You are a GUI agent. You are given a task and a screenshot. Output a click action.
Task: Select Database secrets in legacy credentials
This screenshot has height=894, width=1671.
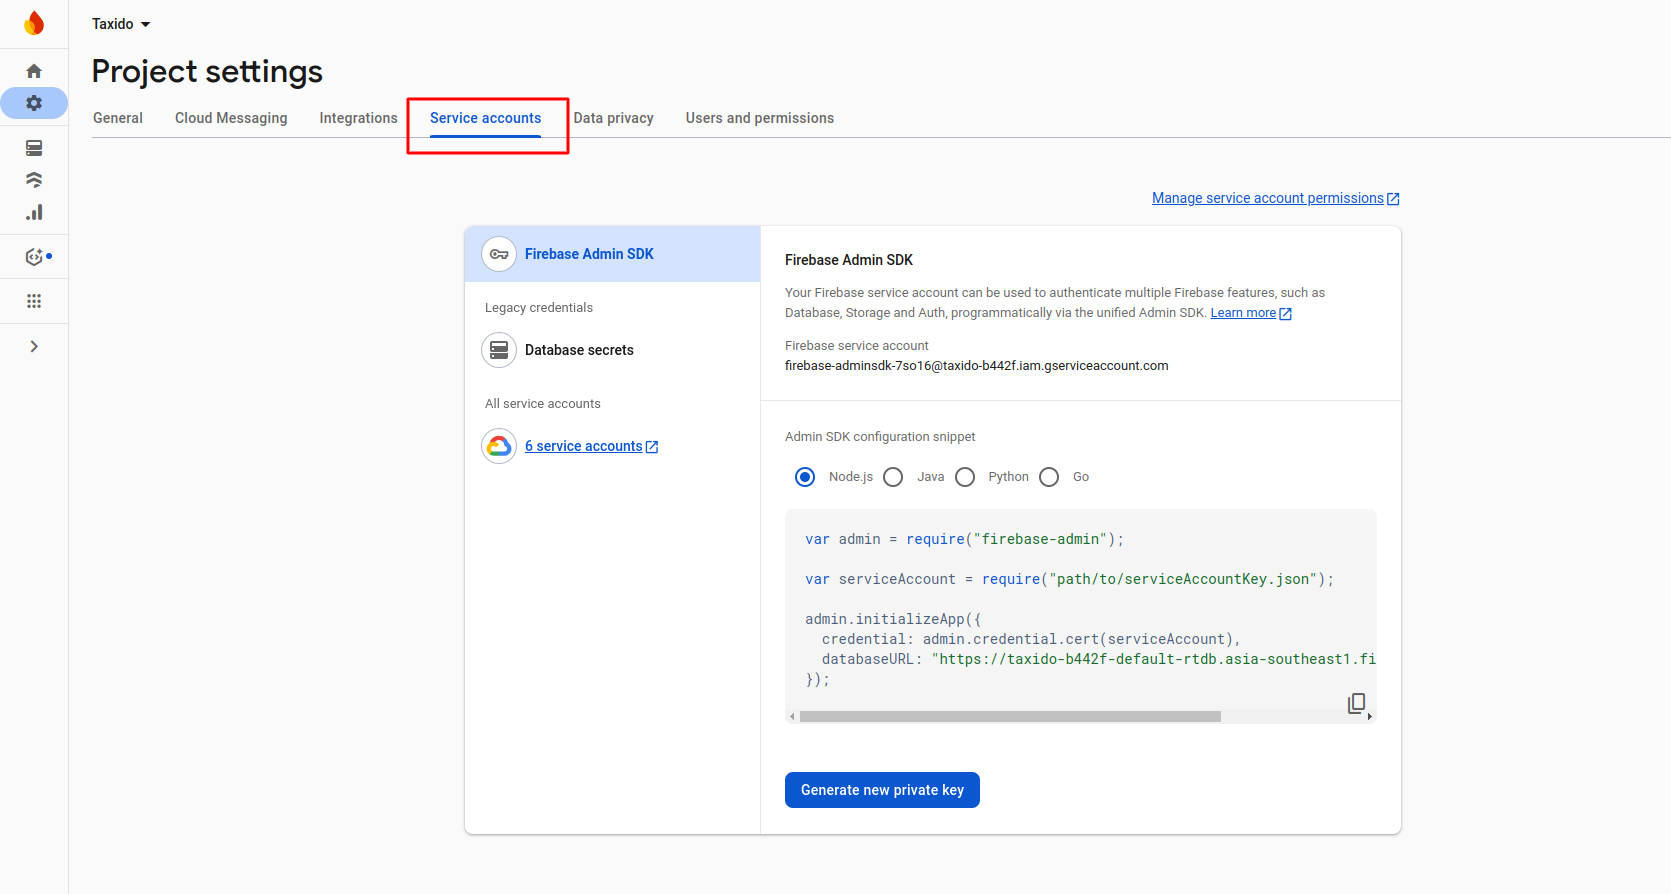(x=579, y=350)
